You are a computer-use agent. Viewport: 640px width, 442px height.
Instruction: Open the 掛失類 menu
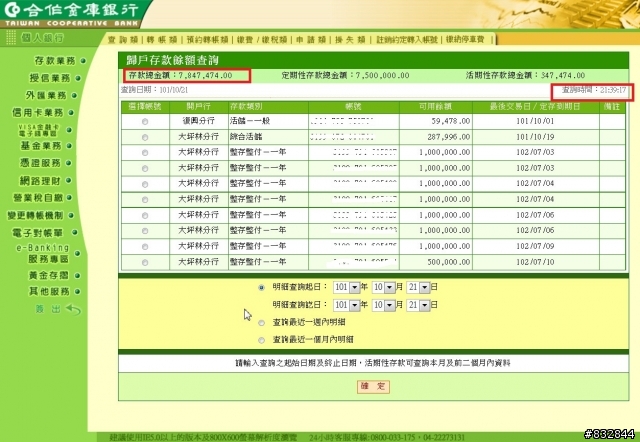tap(350, 40)
